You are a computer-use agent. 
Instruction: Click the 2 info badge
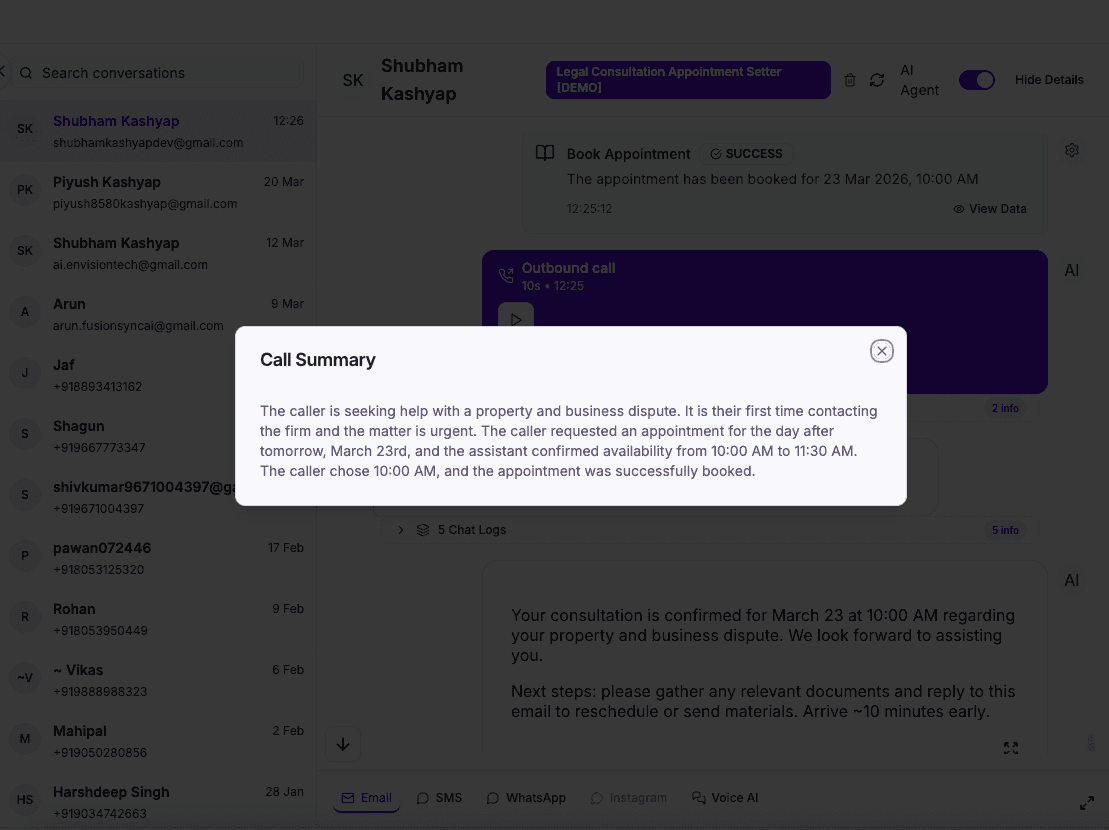pos(1005,408)
